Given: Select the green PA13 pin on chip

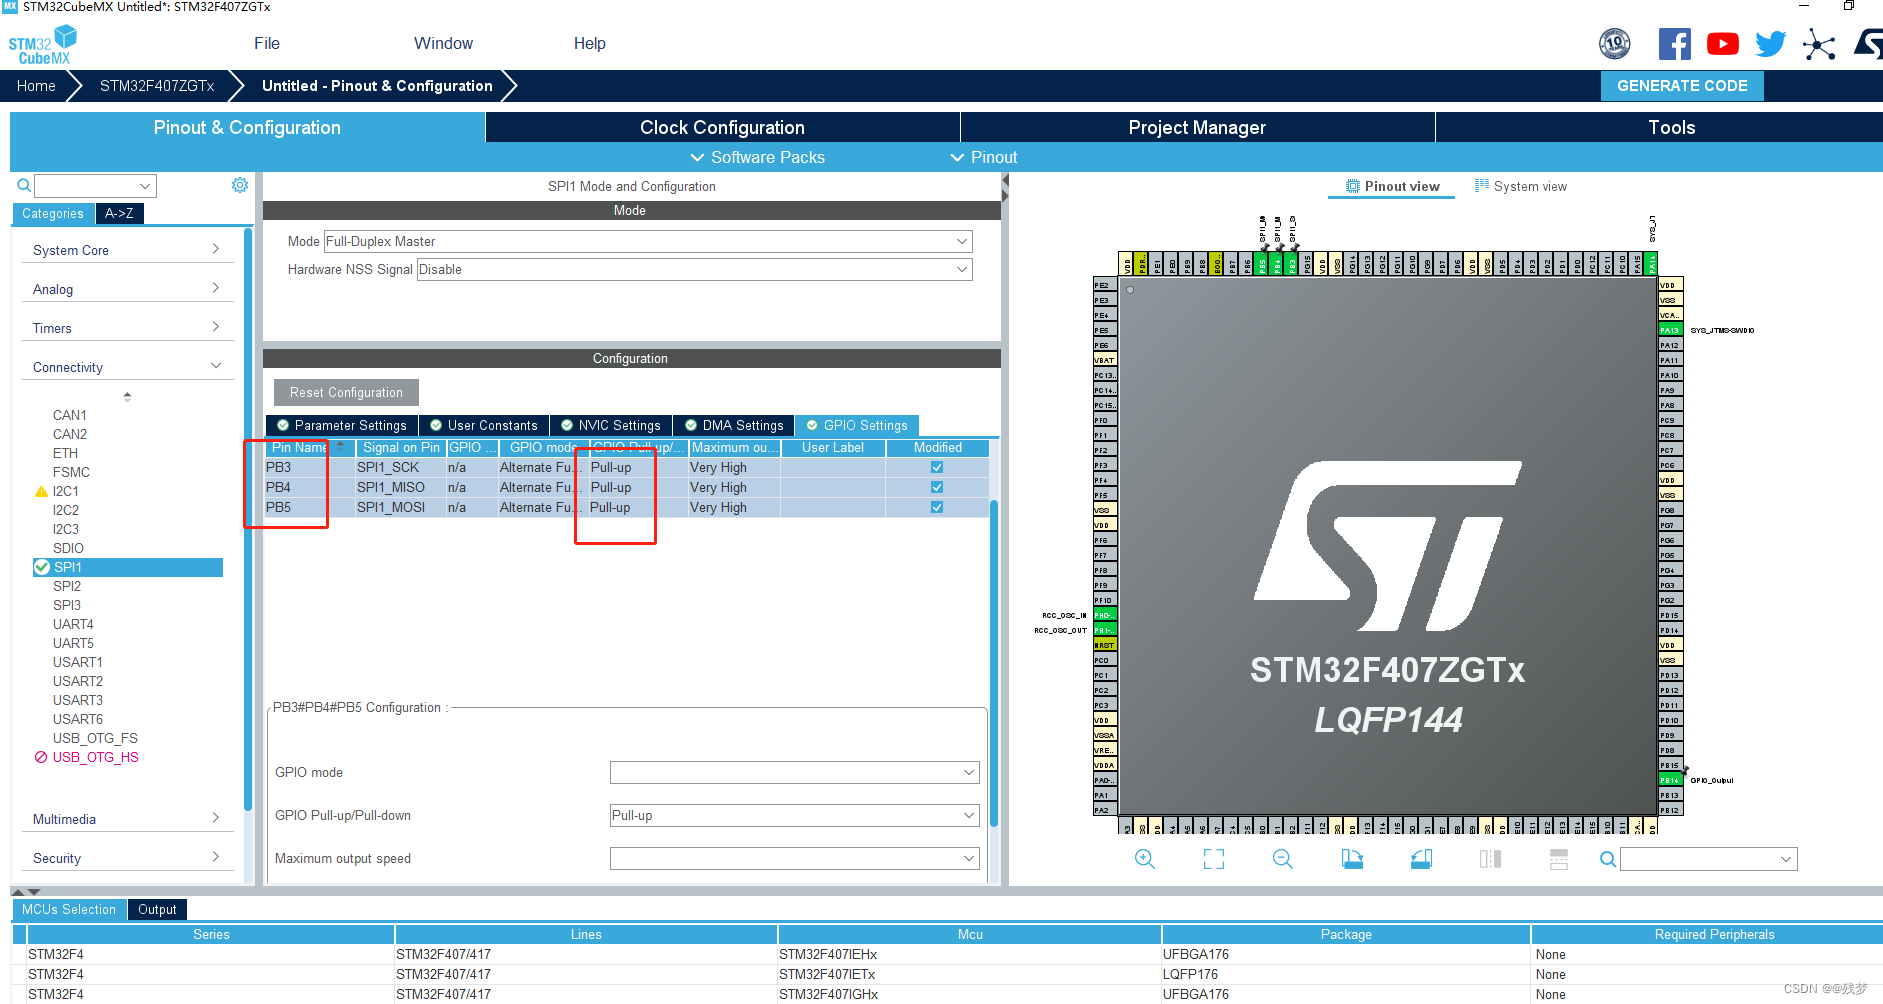Looking at the screenshot, I should coord(1670,330).
